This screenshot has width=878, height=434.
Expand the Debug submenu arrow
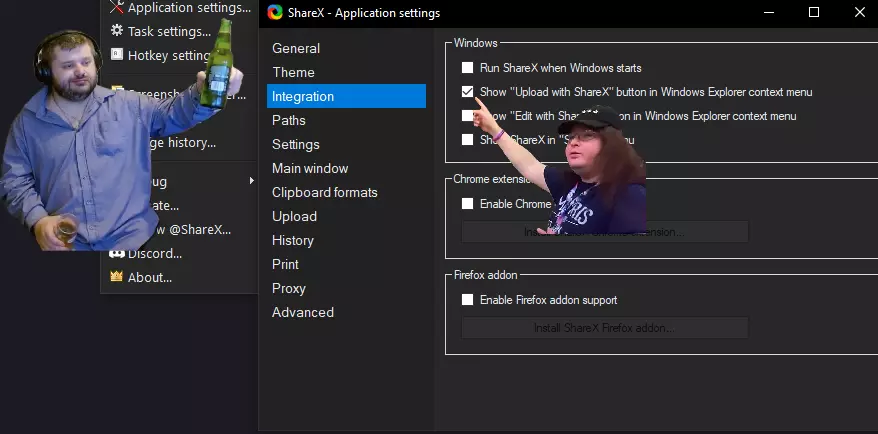pos(251,180)
